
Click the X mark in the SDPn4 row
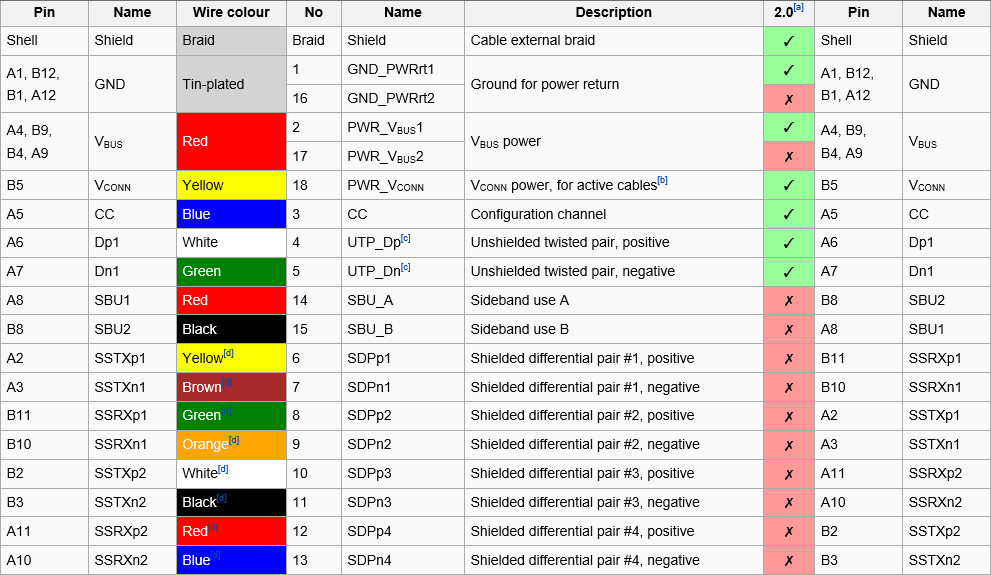click(788, 560)
